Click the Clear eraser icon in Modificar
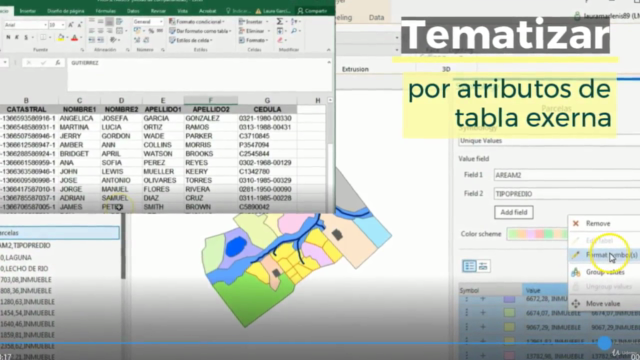The width and height of the screenshot is (640, 360). tap(280, 40)
